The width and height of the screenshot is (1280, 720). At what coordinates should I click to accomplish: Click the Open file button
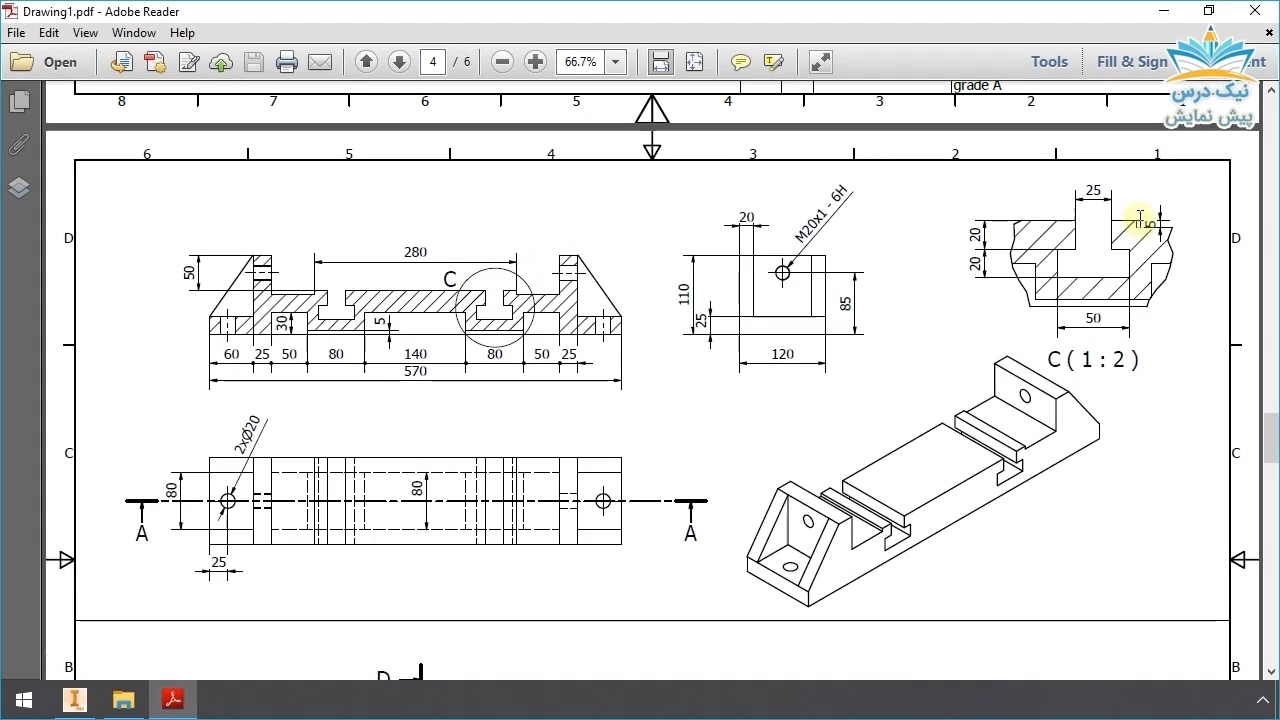tap(44, 62)
